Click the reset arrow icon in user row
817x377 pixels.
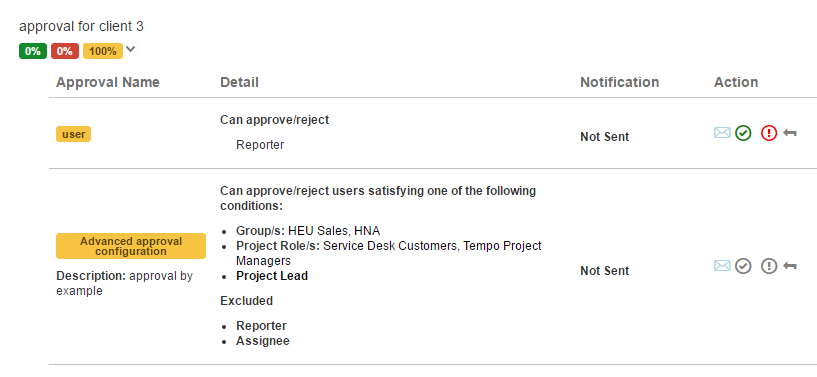[790, 134]
